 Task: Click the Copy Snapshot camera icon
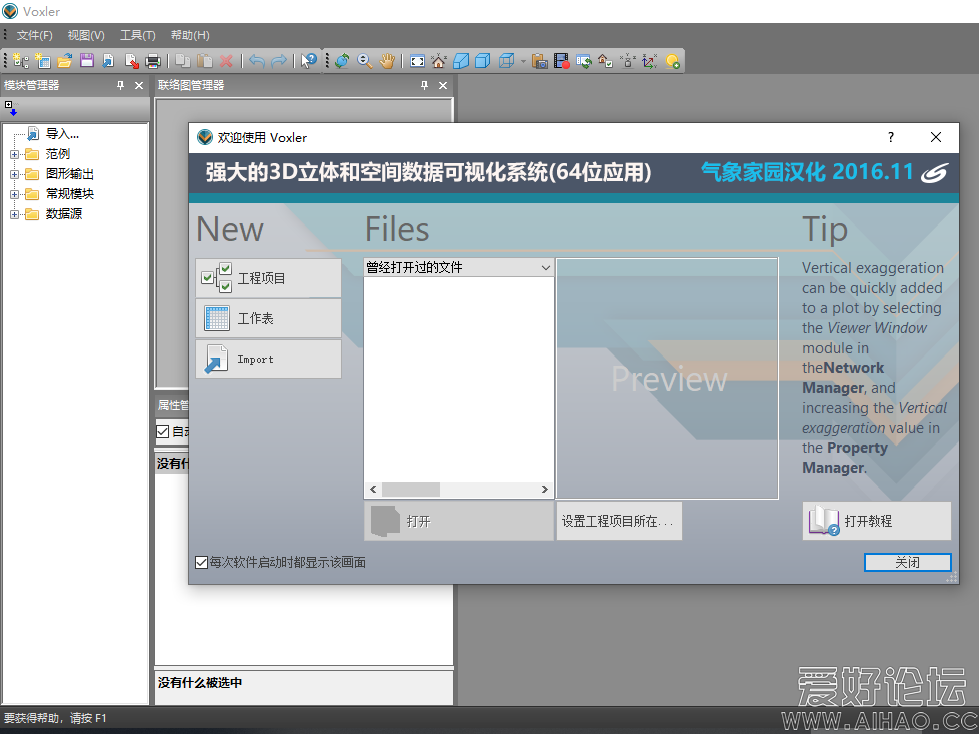tap(539, 61)
